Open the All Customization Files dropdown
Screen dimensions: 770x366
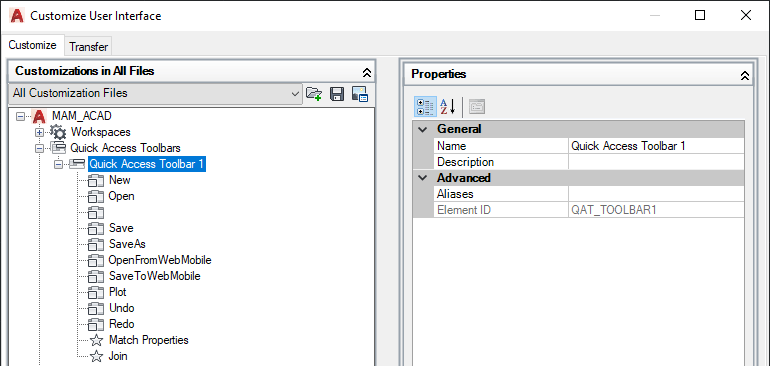point(155,93)
